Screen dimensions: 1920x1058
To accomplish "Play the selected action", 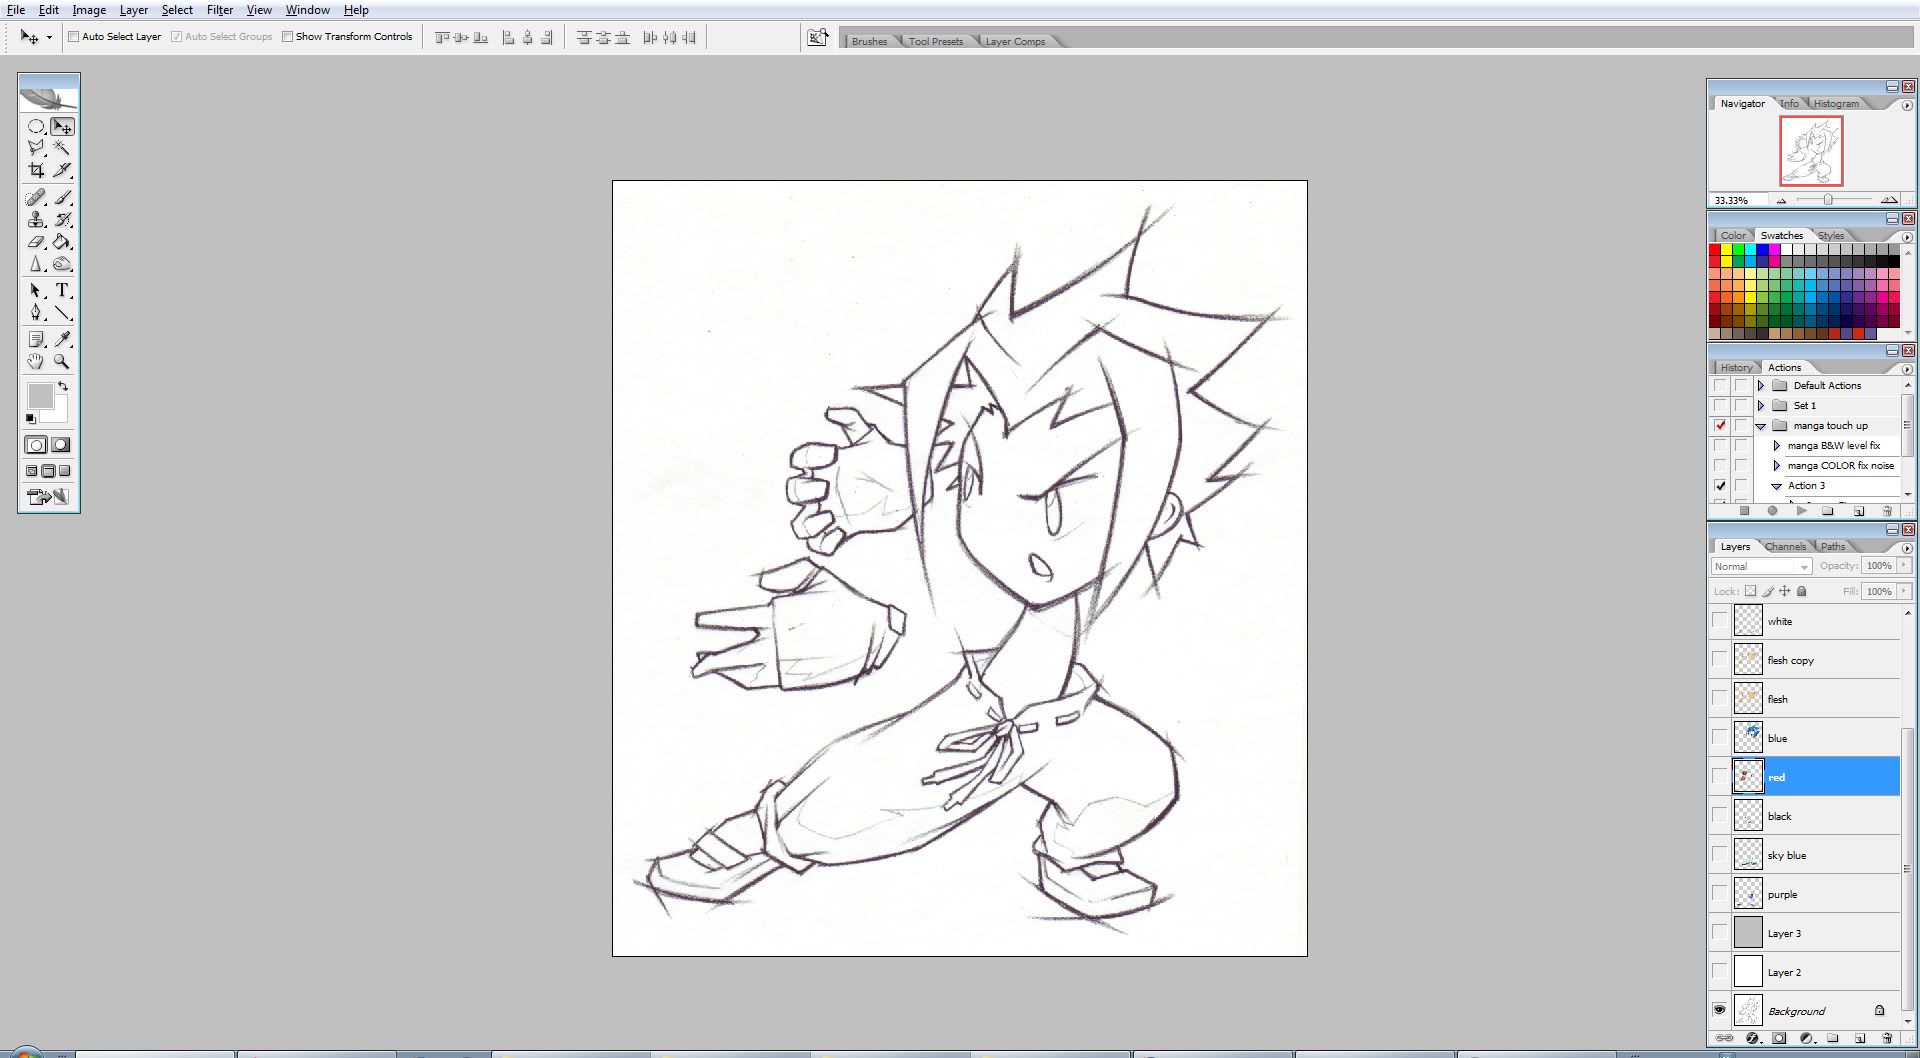I will click(x=1801, y=511).
